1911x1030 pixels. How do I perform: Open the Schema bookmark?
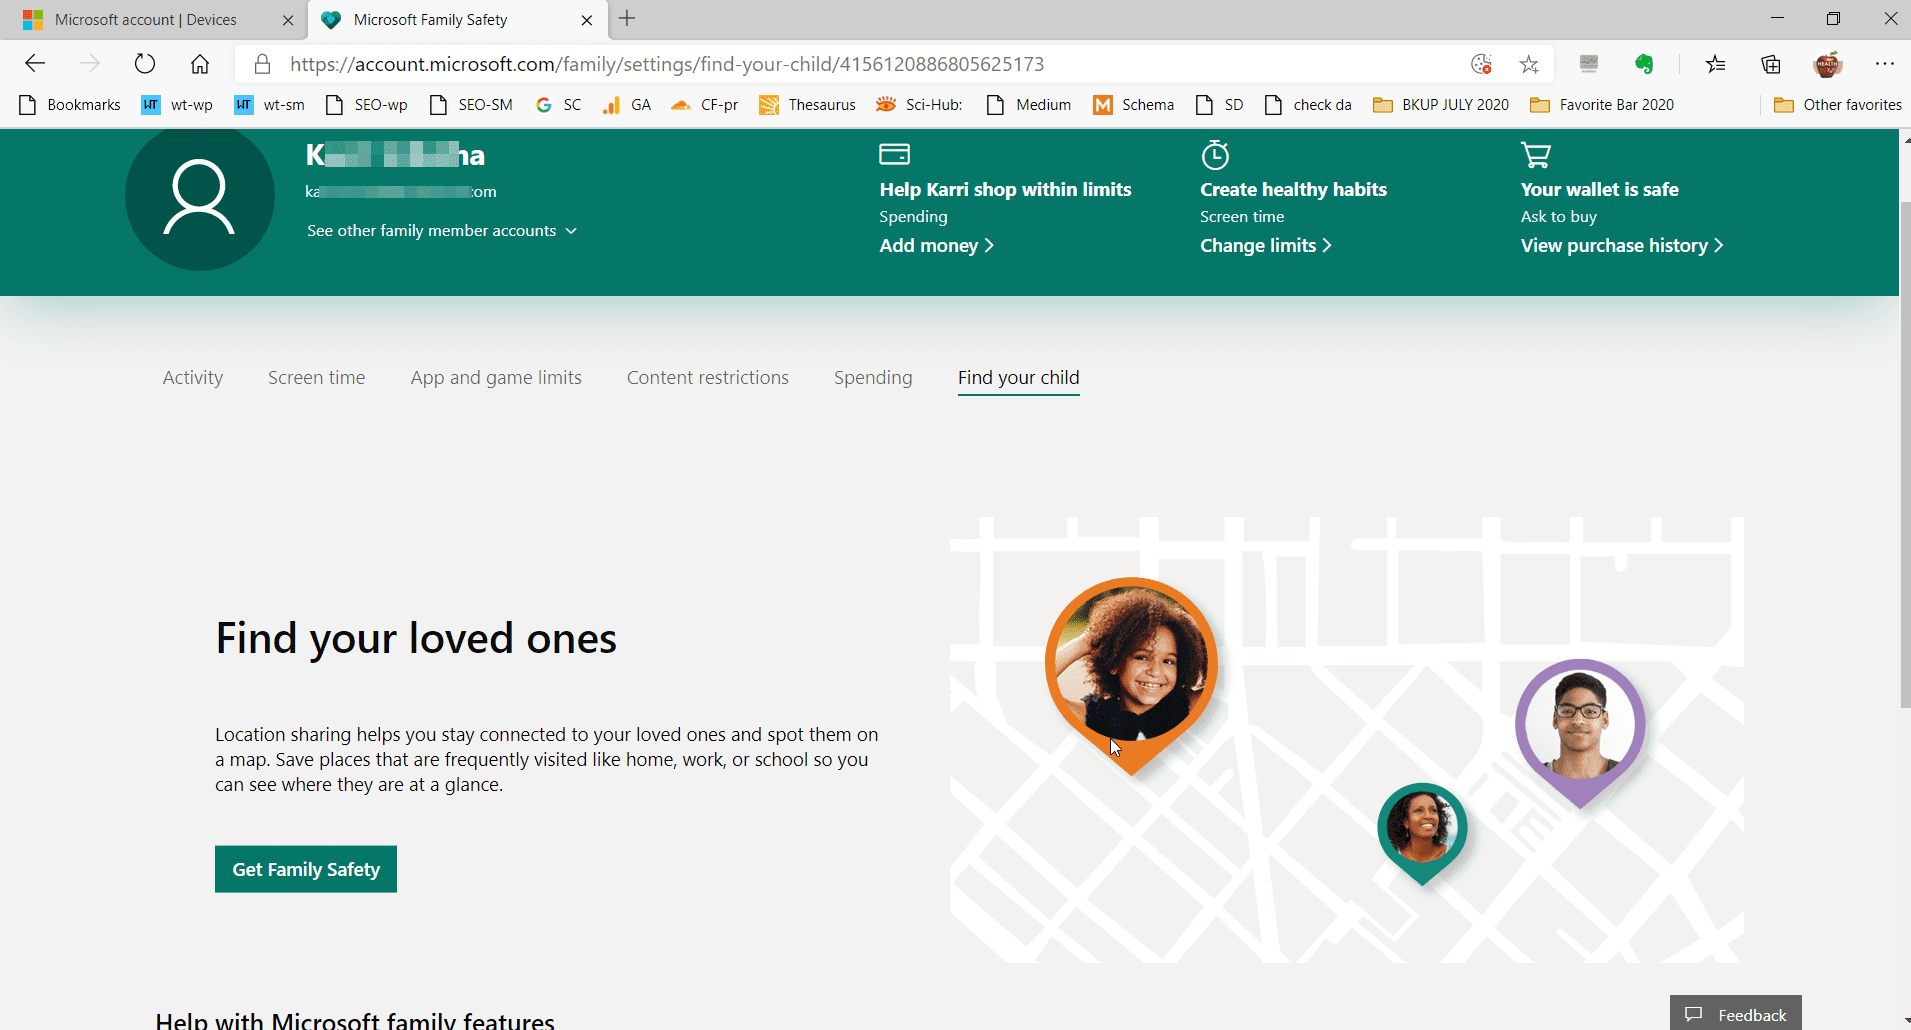(x=1134, y=105)
